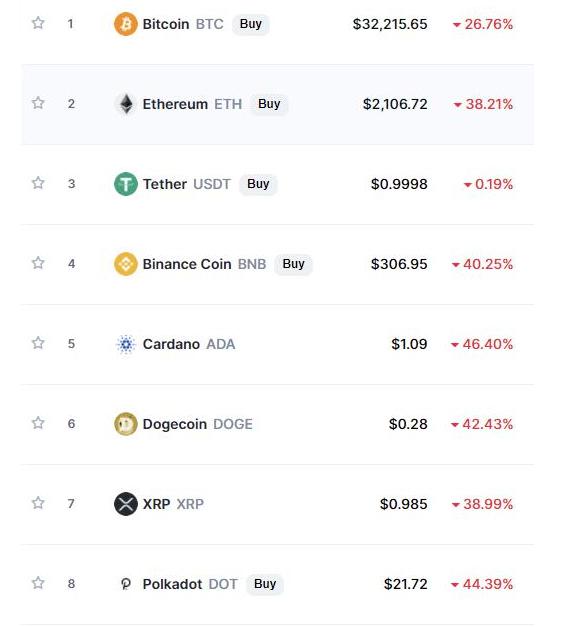Star Polkadot as a favorite
Viewport: 561px width, 627px height.
[38, 583]
